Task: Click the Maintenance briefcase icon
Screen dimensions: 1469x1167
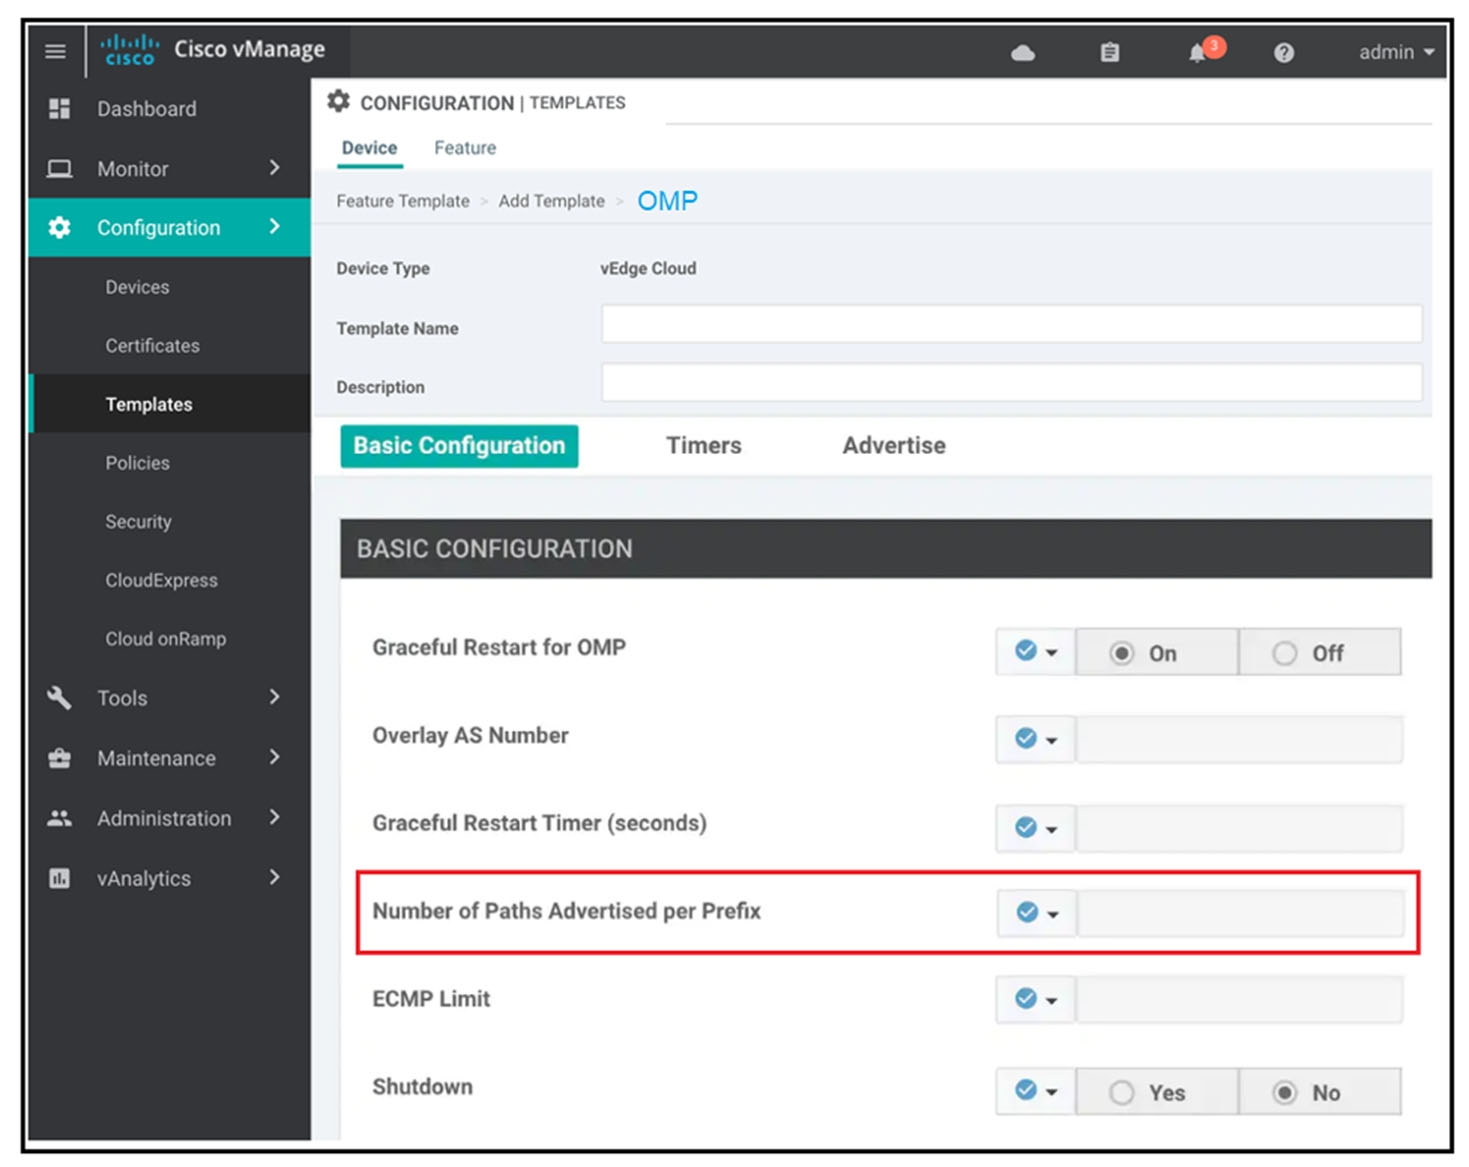Action: pyautogui.click(x=60, y=758)
